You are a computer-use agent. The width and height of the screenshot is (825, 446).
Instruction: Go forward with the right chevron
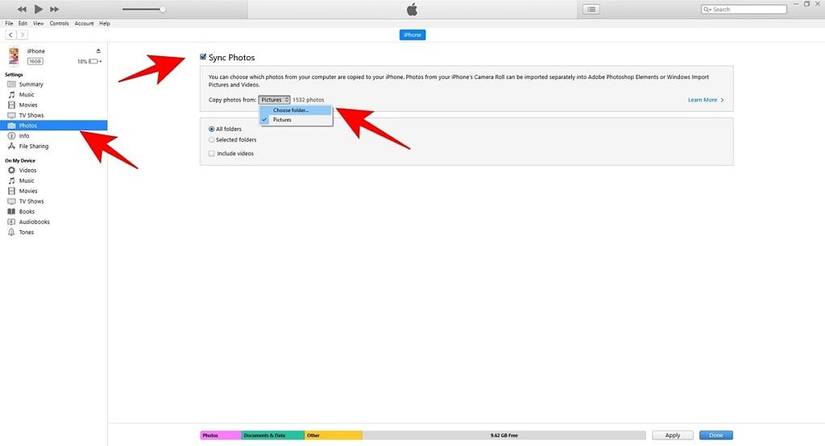pos(22,35)
